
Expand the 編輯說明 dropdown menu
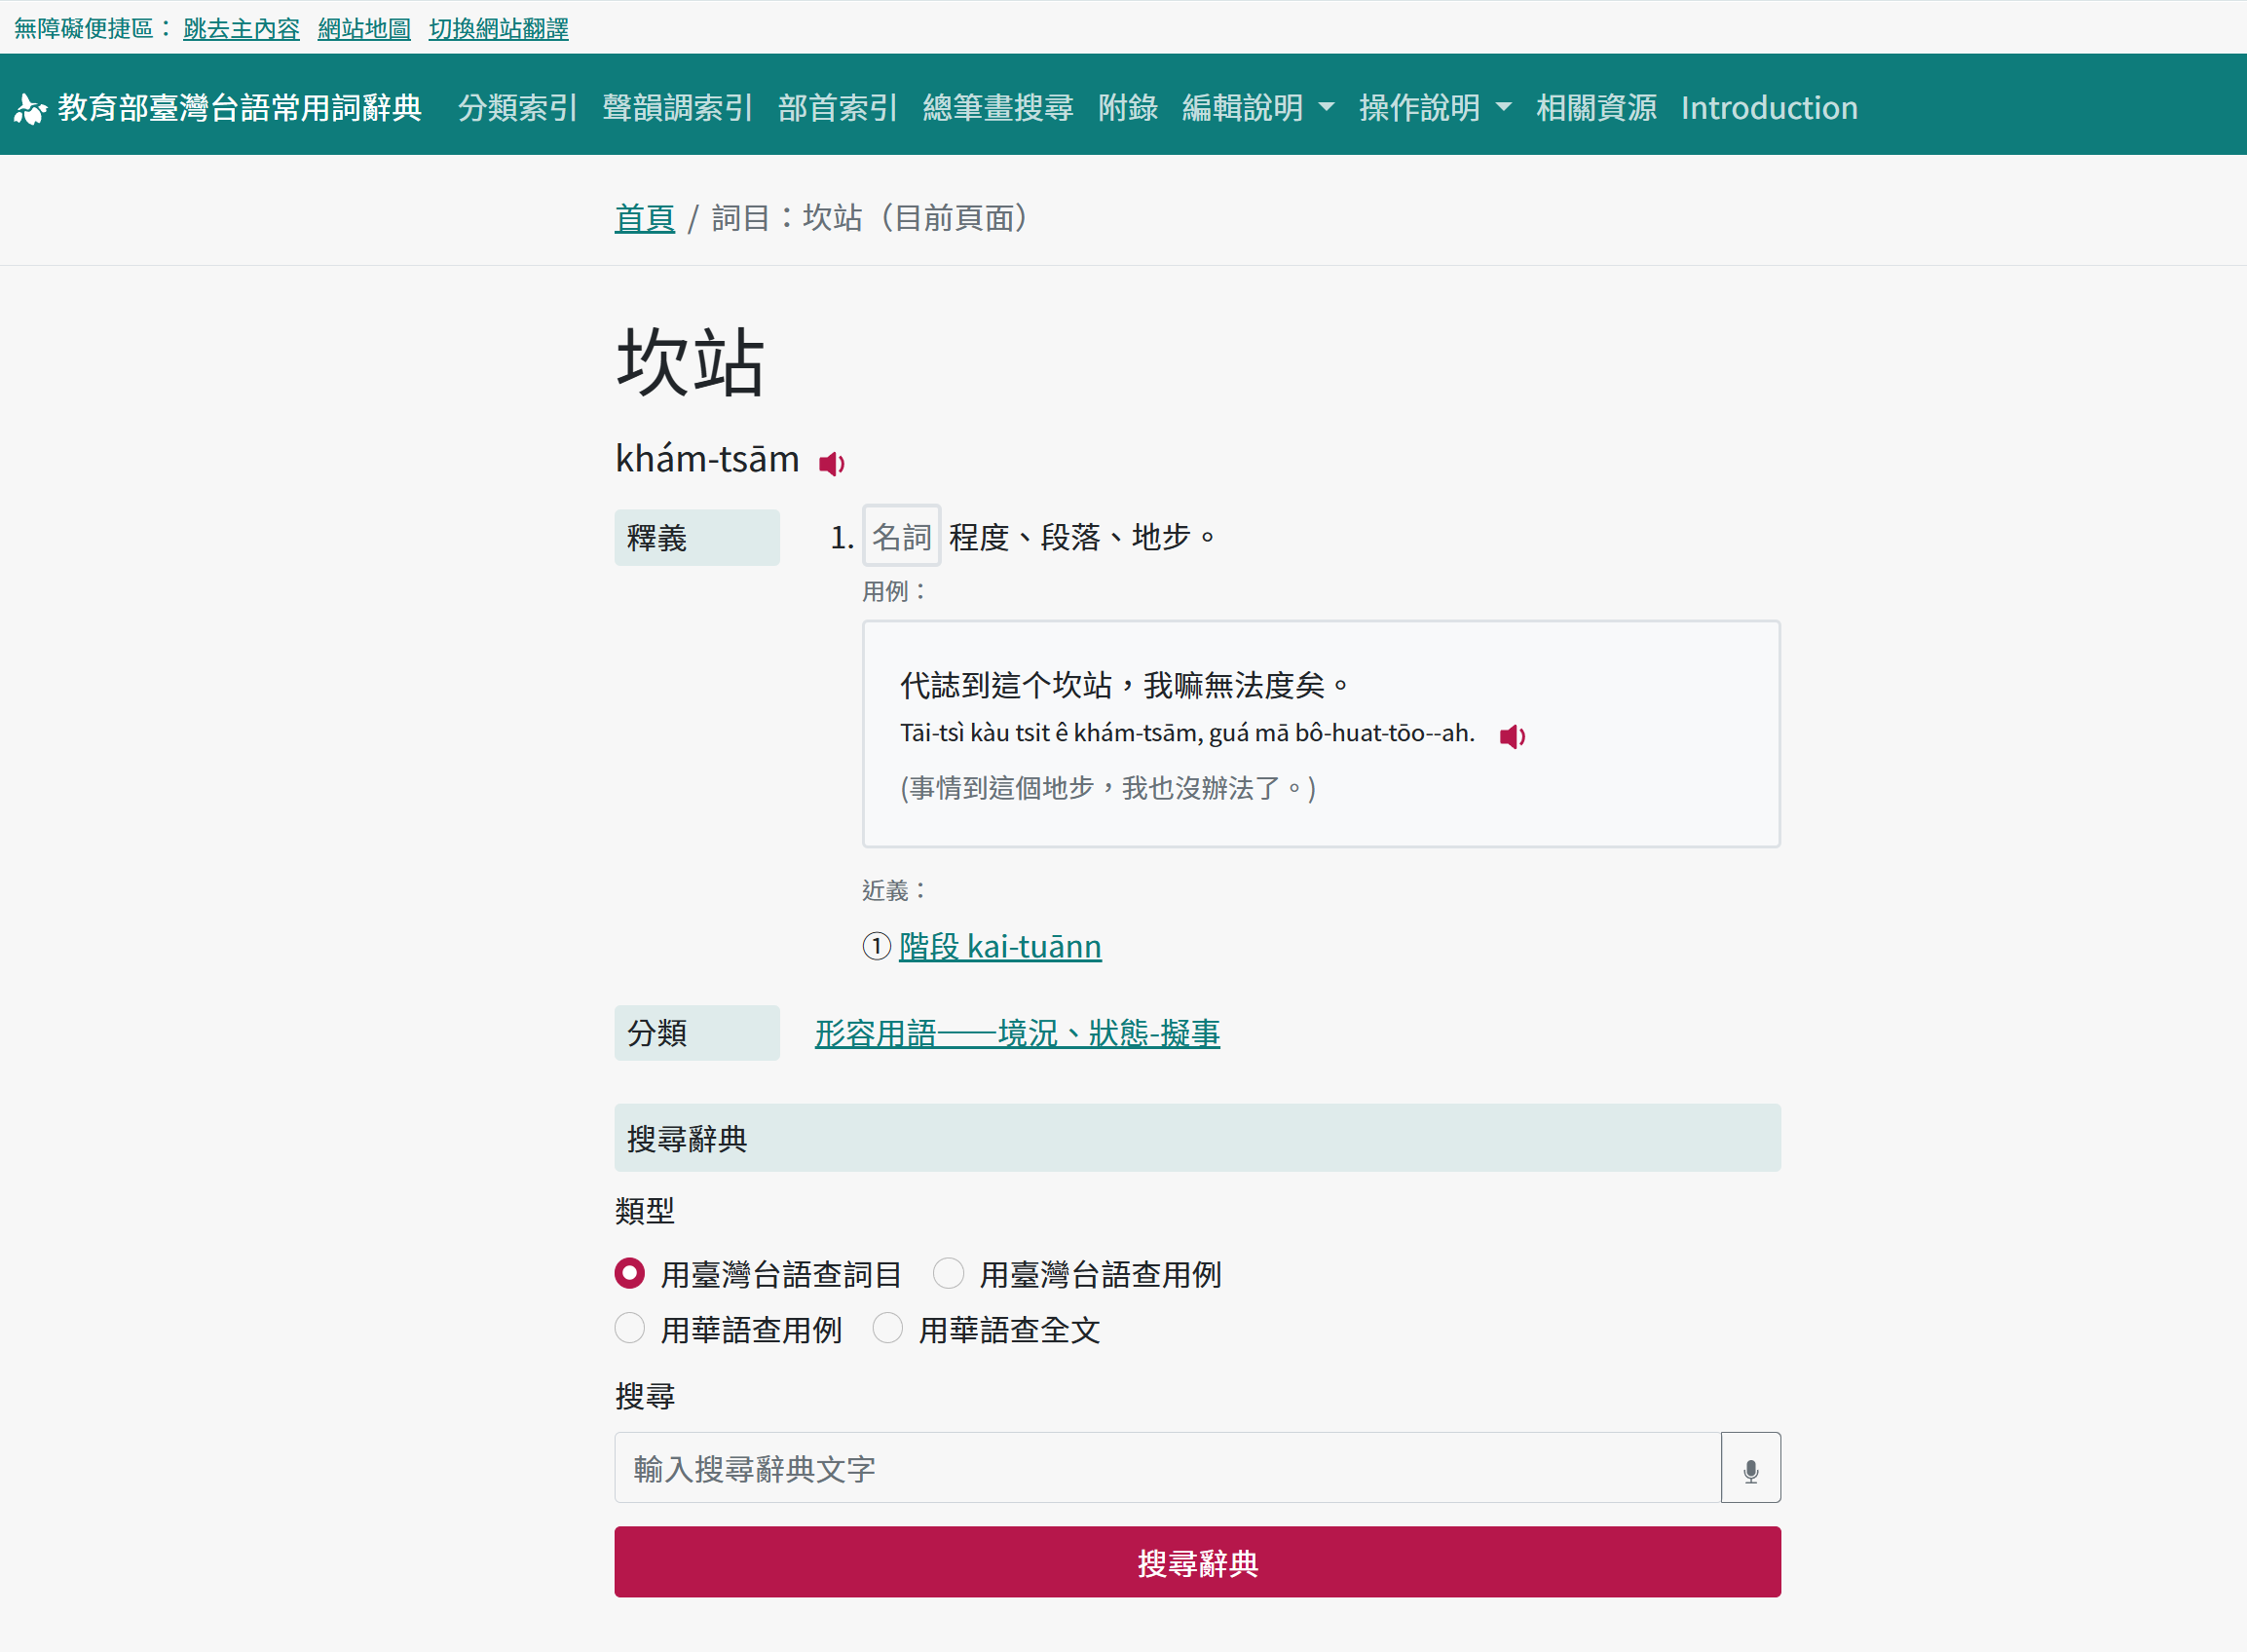(1257, 108)
